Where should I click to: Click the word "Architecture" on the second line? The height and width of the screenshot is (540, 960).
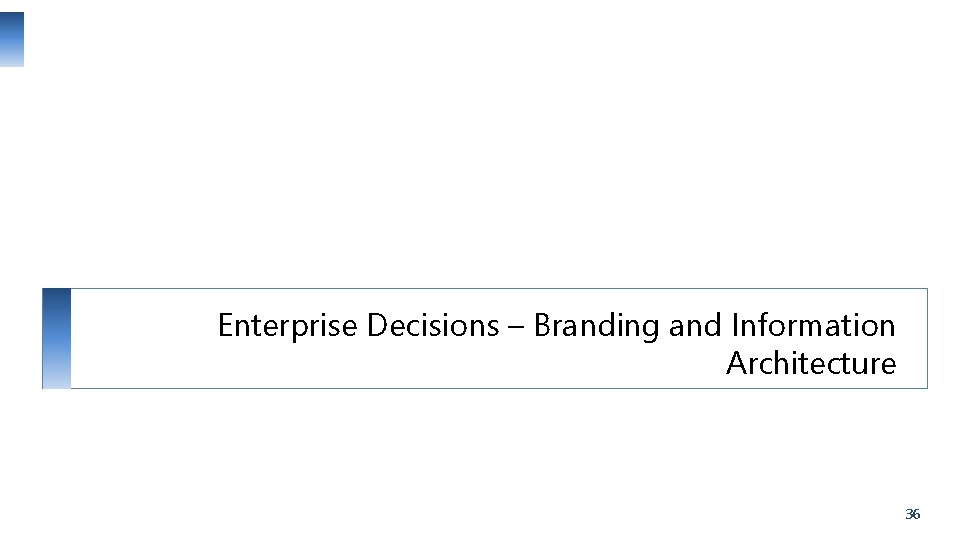(811, 363)
